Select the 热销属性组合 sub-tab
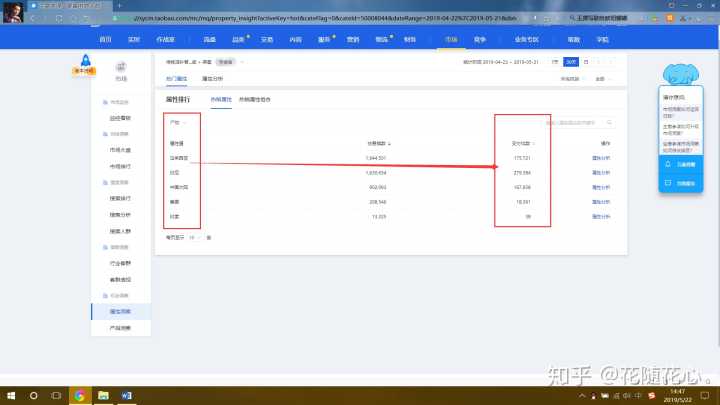Image resolution: width=720 pixels, height=405 pixels. (x=254, y=99)
